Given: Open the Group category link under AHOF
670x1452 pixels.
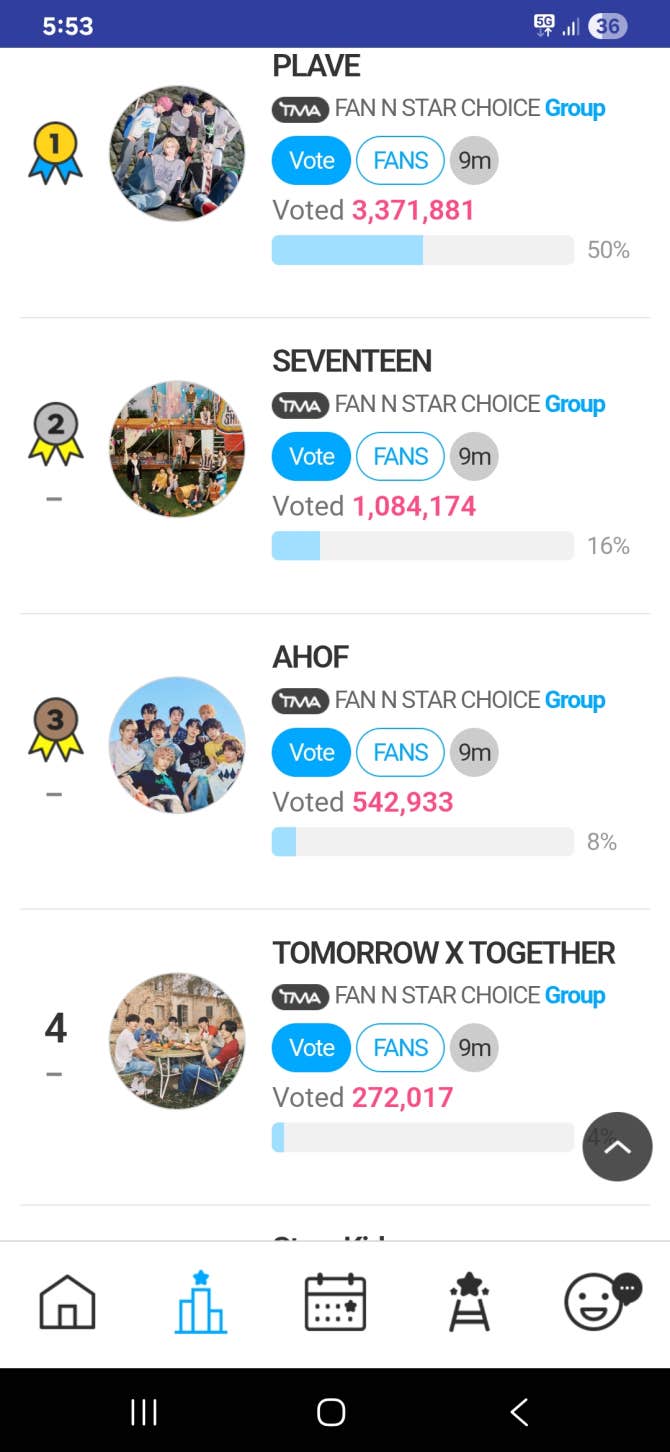Looking at the screenshot, I should click(574, 700).
